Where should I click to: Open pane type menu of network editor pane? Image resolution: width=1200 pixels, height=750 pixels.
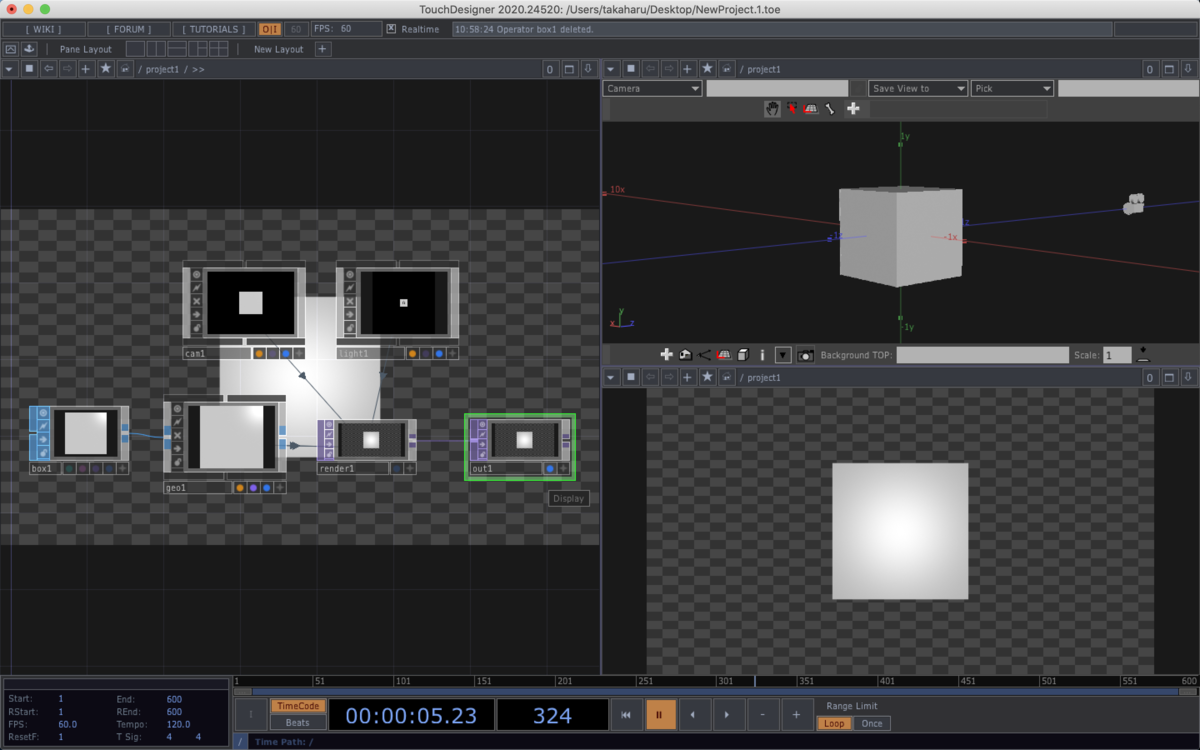point(10,69)
